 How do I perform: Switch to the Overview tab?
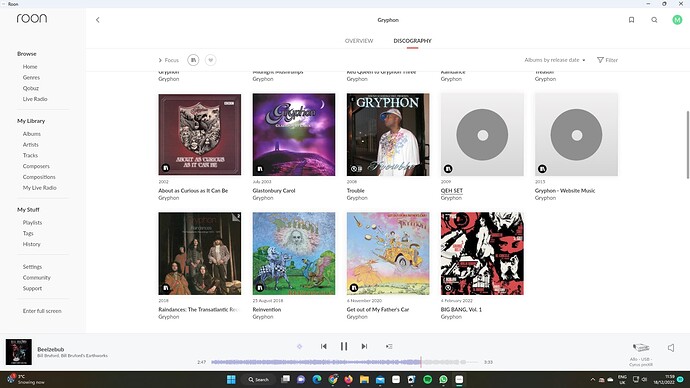[x=359, y=40]
